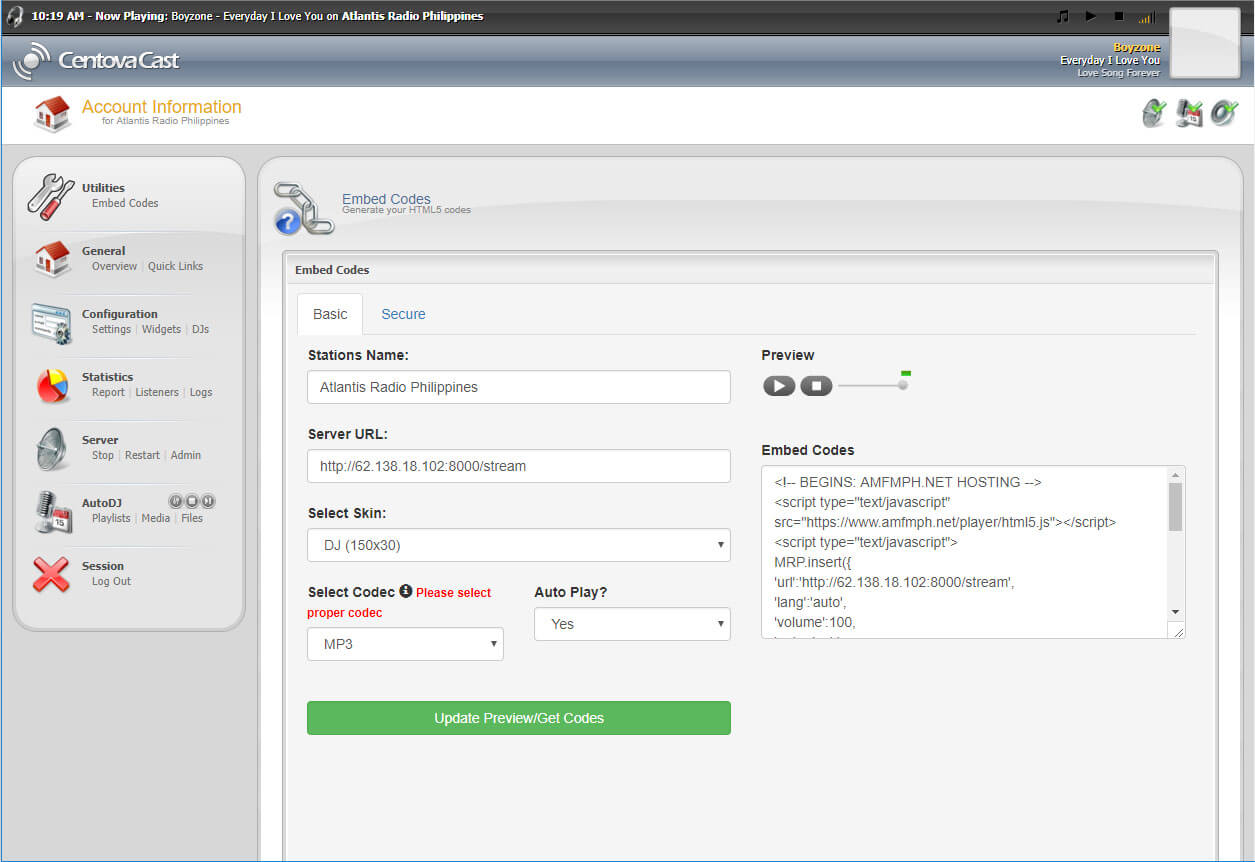
Task: Click the AutoDJ round skip track button
Action: [x=208, y=501]
